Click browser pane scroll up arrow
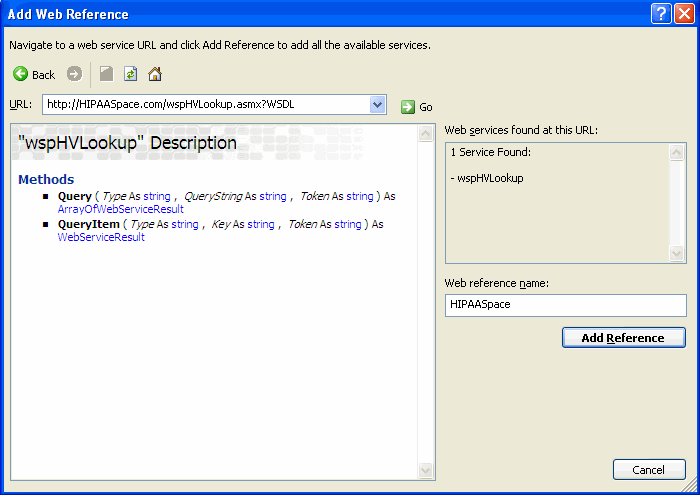Screen dimensions: 700x495 coord(425,133)
